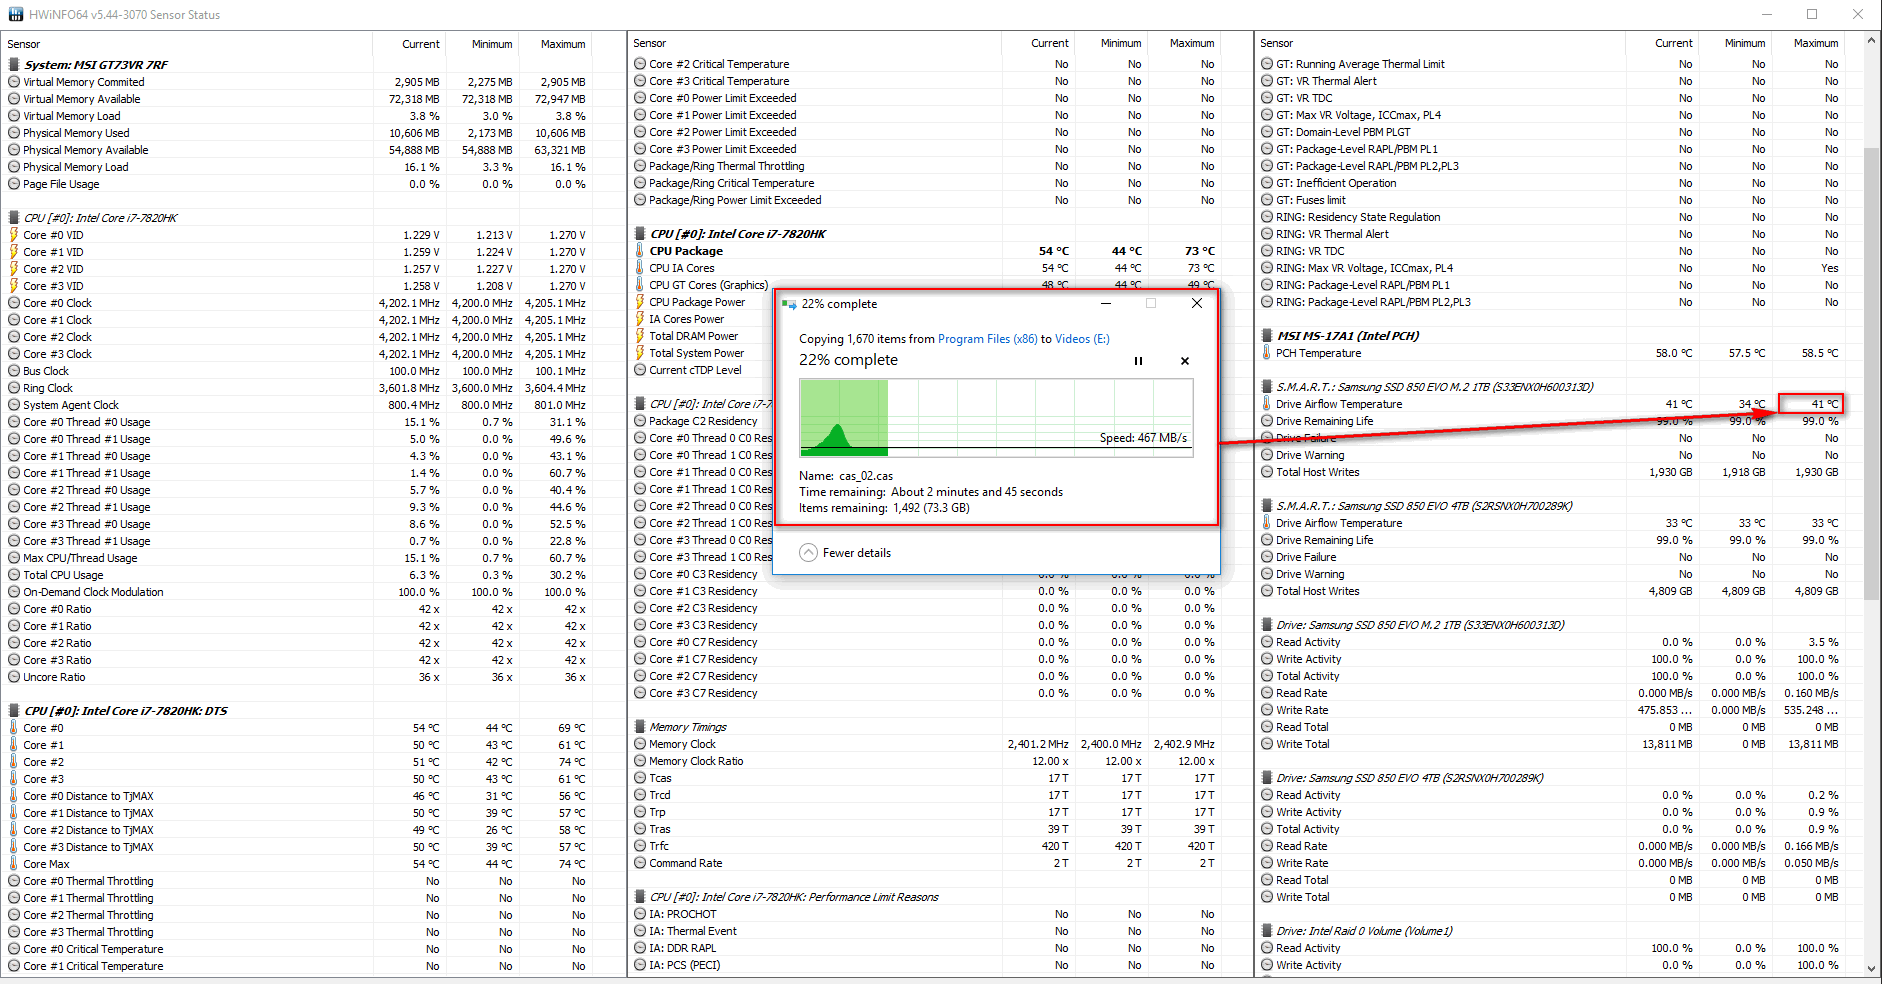
Task: Select the Total CPU Usage sensor row
Action: coord(63,575)
